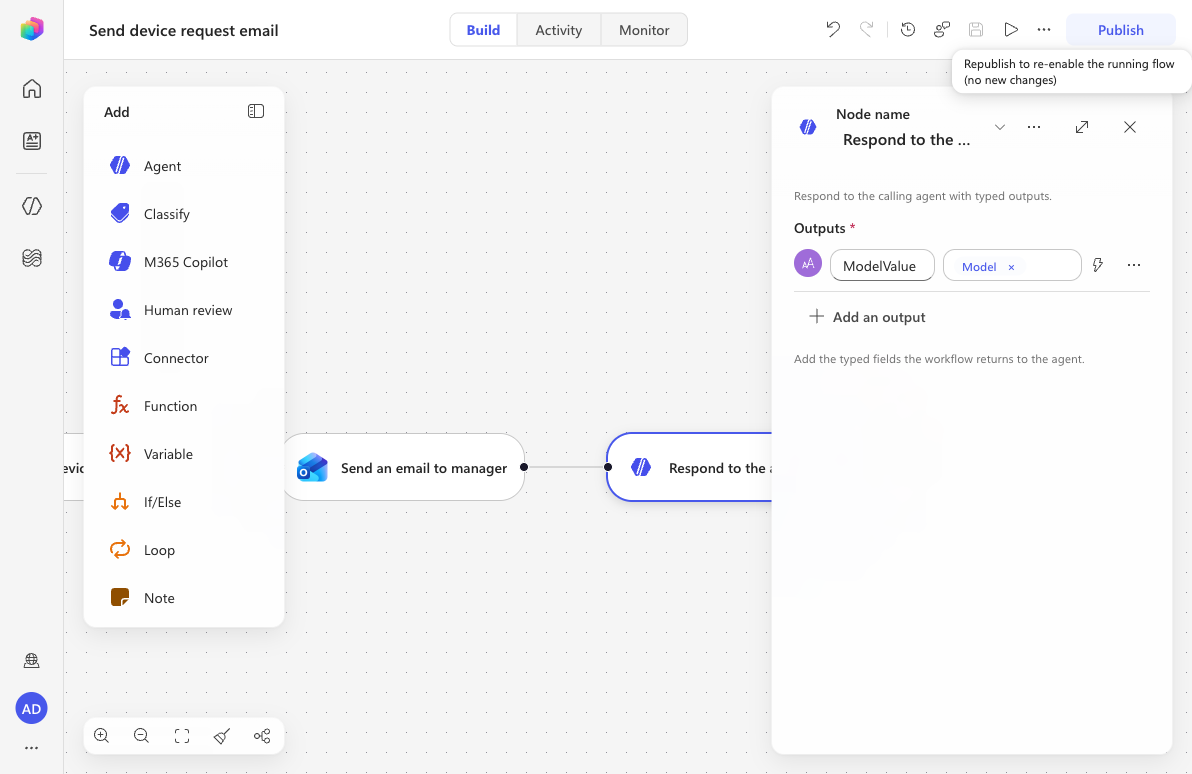Viewport: 1192px width, 774px height.
Task: Remove the Model token from output
Action: click(x=1011, y=267)
